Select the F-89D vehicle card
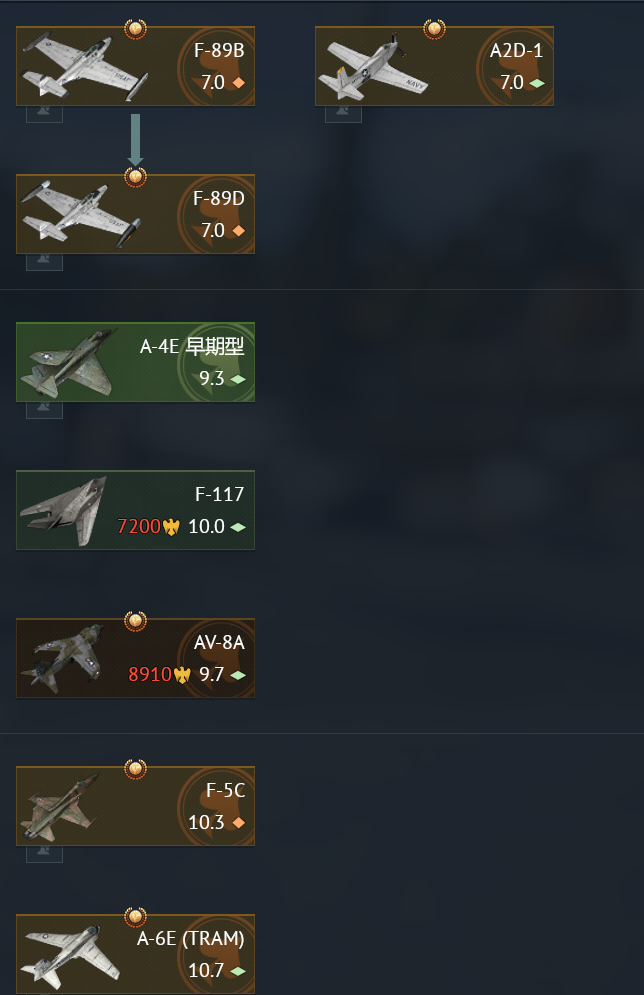Screen dimensions: 644x995 point(135,214)
